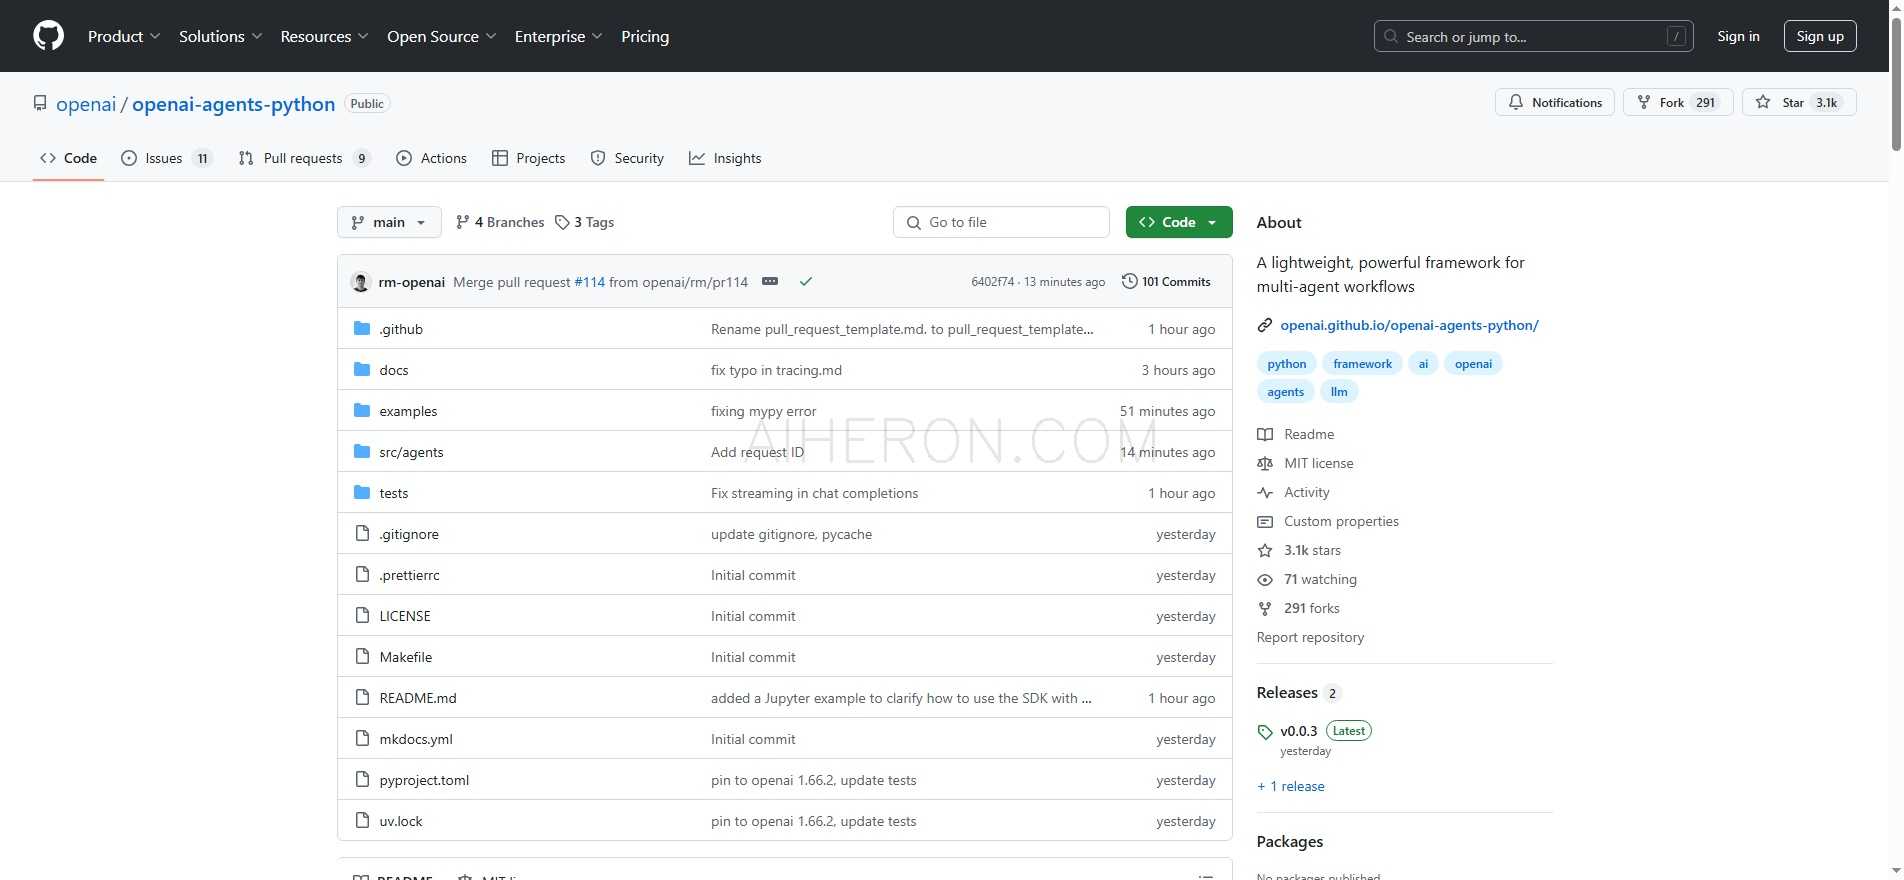Open pull request #114 link
This screenshot has width=1904, height=880.
[589, 282]
